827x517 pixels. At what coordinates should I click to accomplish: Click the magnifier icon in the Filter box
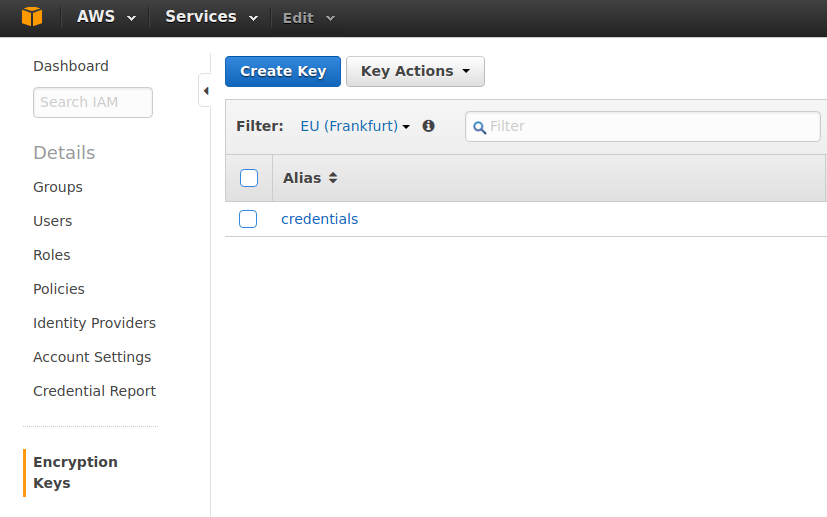click(479, 127)
